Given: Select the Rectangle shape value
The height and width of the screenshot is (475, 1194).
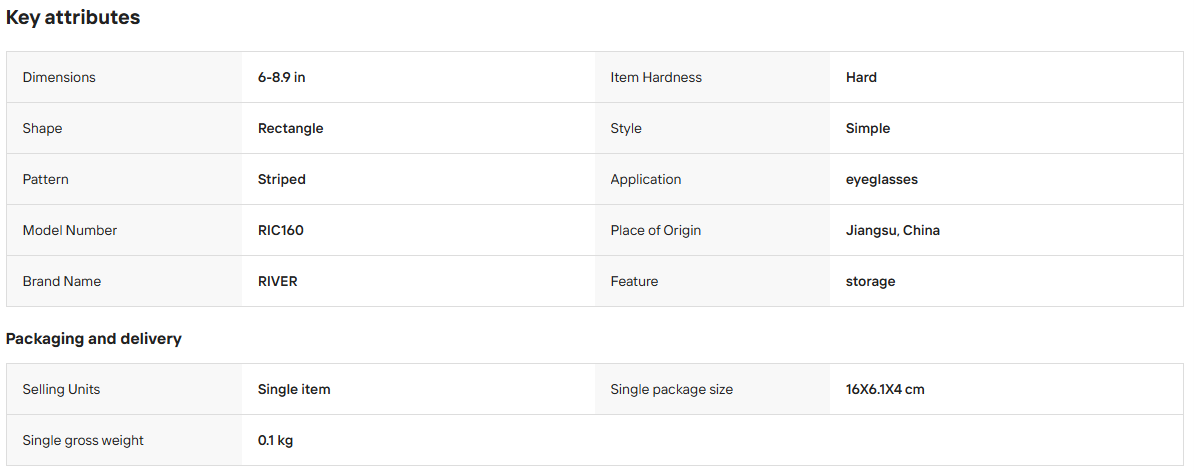Looking at the screenshot, I should 291,128.
